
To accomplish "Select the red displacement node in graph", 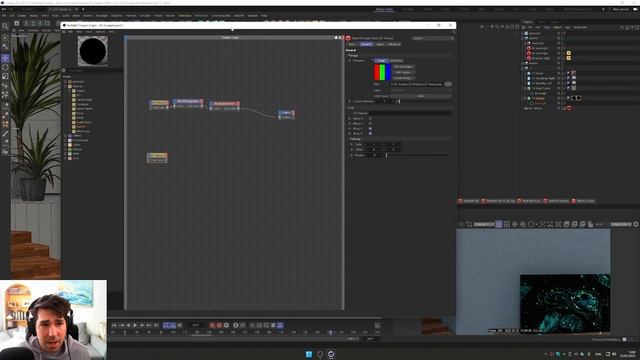I will 224,106.
